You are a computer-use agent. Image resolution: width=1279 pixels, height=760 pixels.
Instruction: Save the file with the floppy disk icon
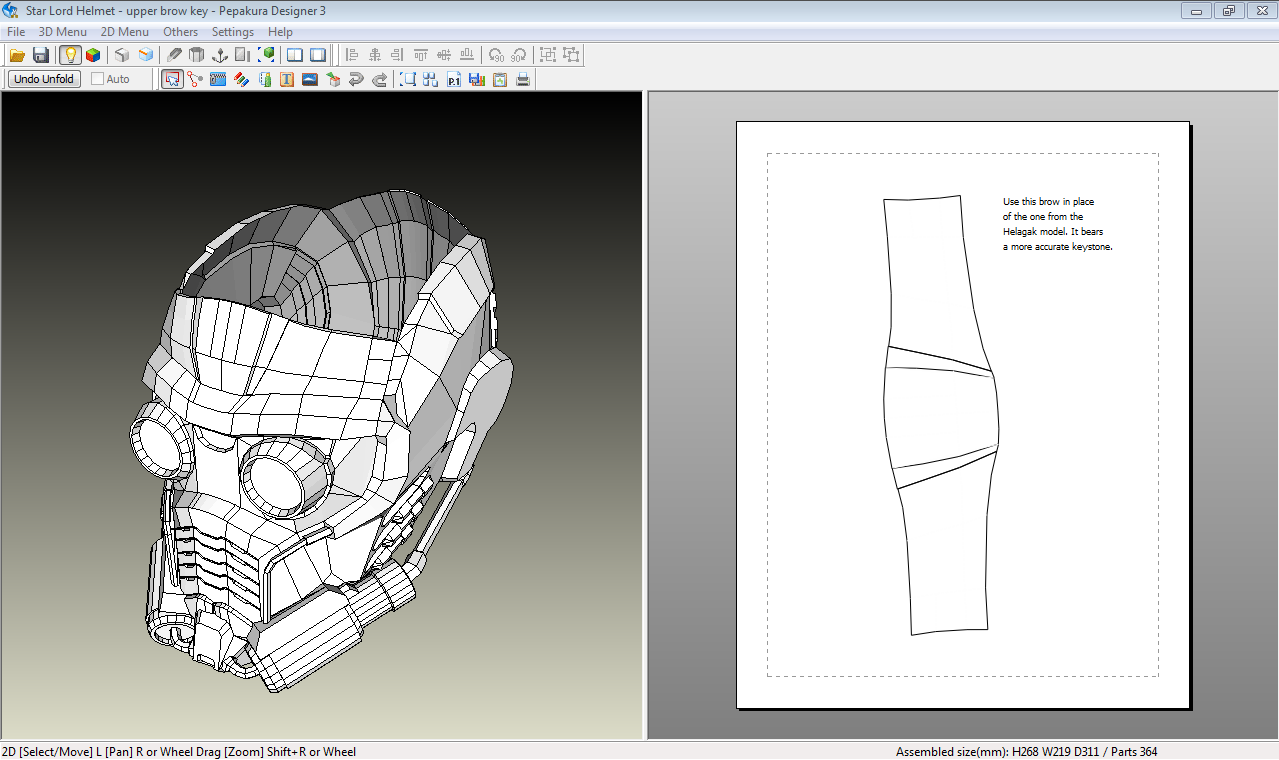pos(41,55)
